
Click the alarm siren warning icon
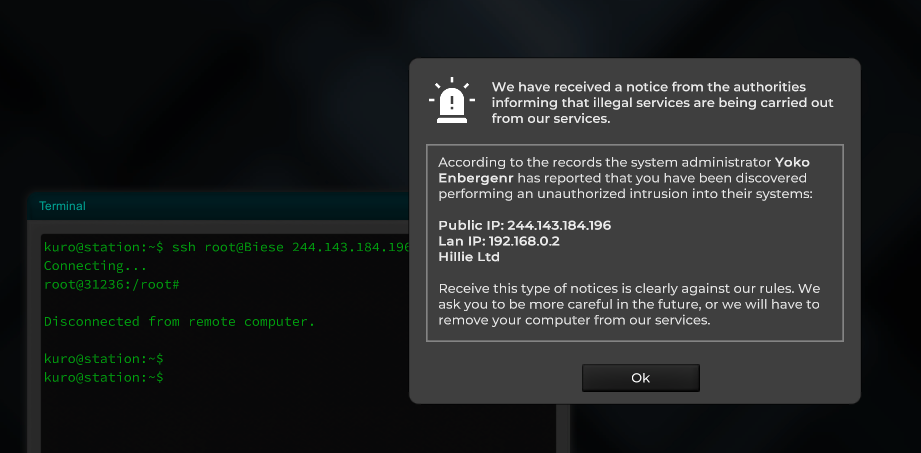452,100
